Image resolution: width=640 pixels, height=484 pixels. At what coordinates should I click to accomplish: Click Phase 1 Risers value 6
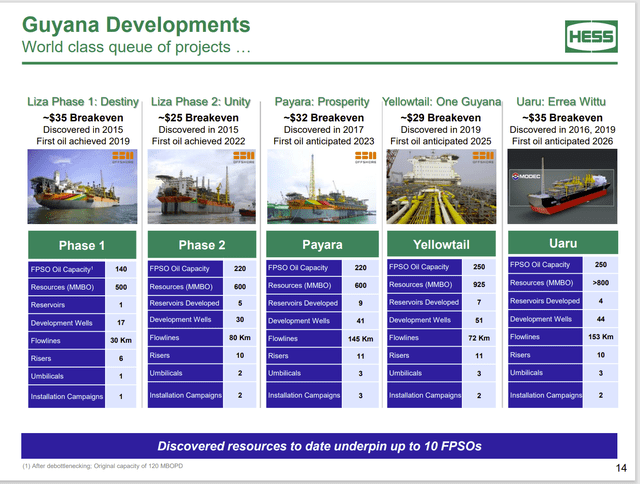121,358
